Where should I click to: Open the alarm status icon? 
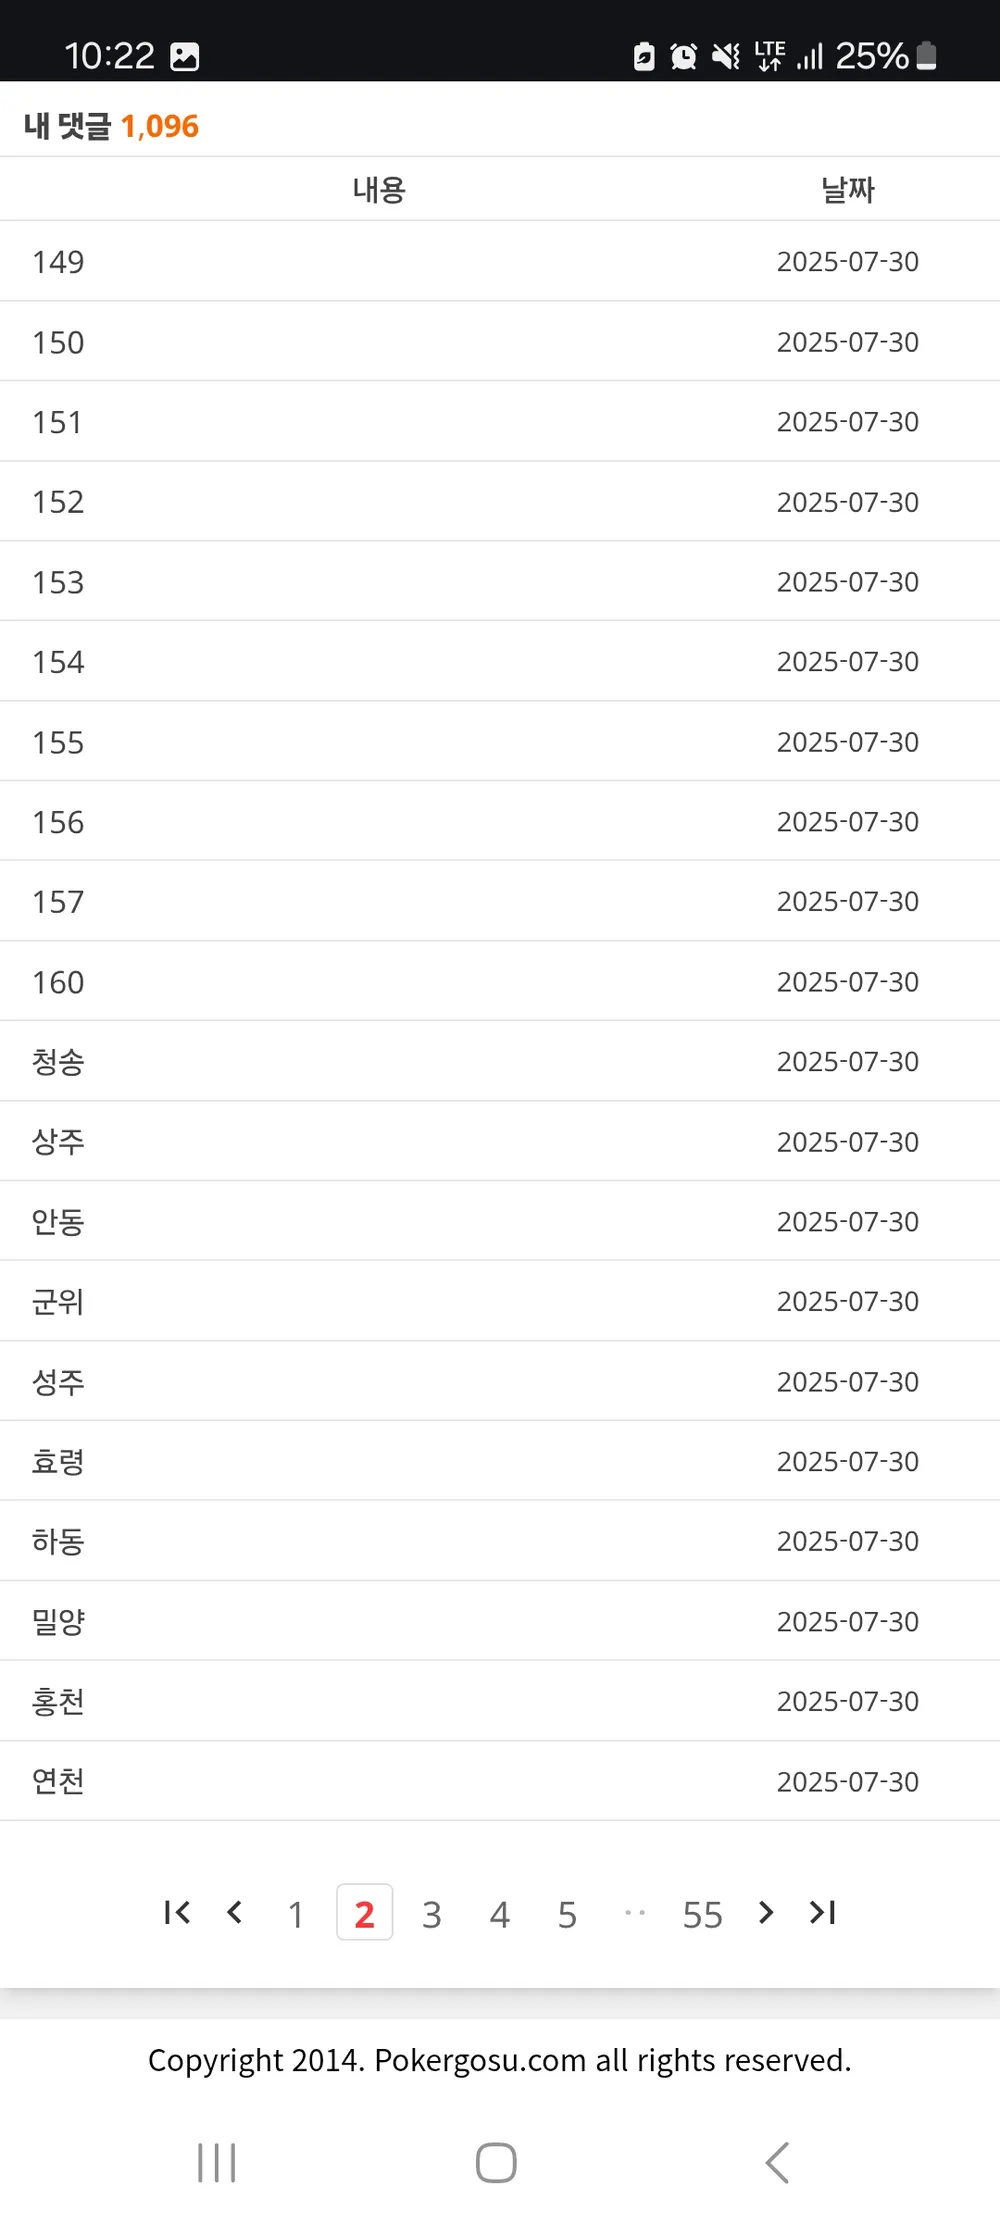point(684,56)
